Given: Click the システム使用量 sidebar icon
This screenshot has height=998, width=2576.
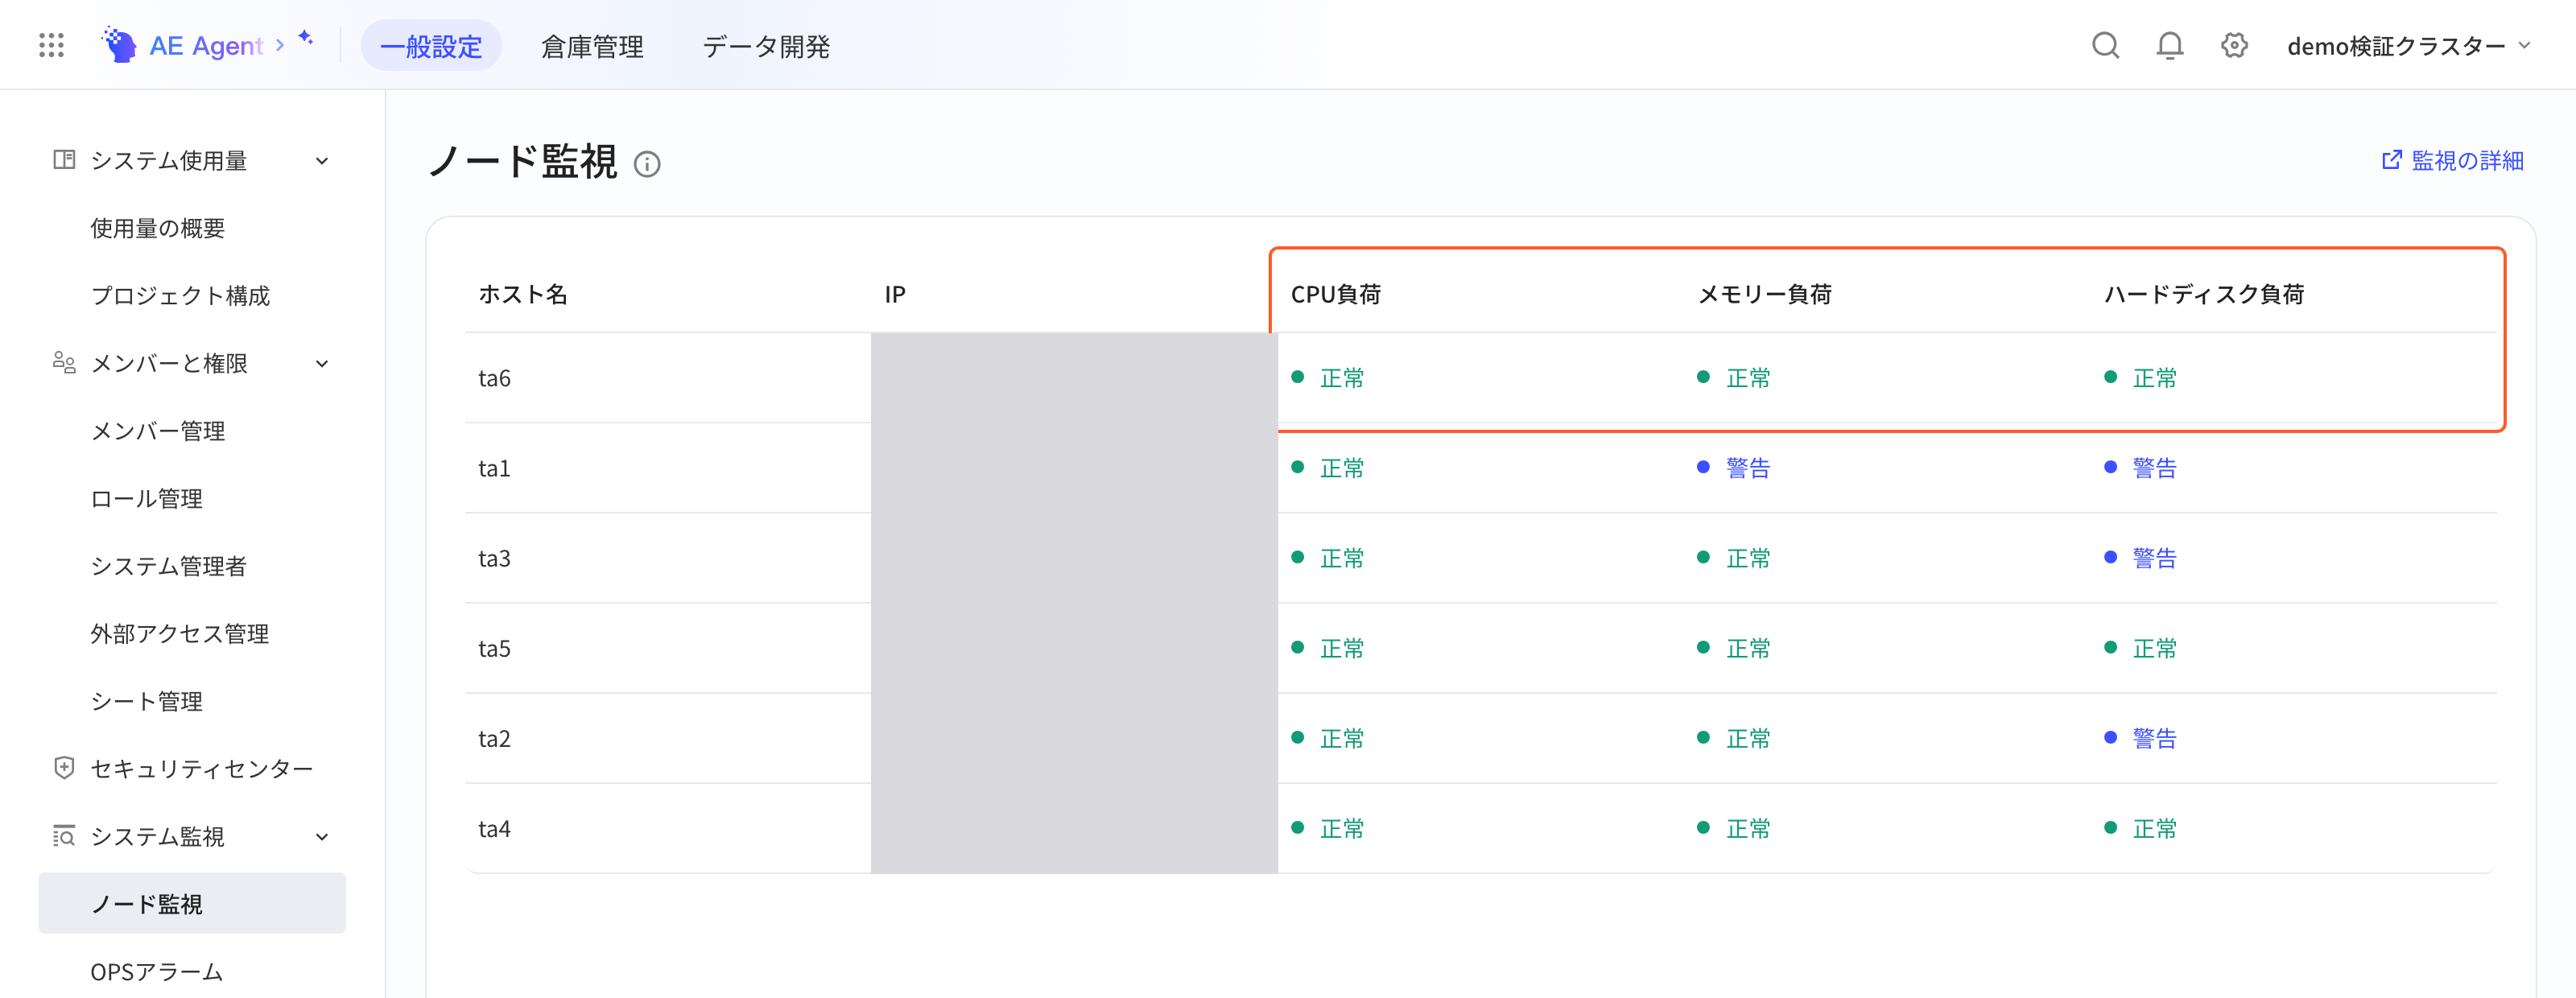Looking at the screenshot, I should [64, 160].
